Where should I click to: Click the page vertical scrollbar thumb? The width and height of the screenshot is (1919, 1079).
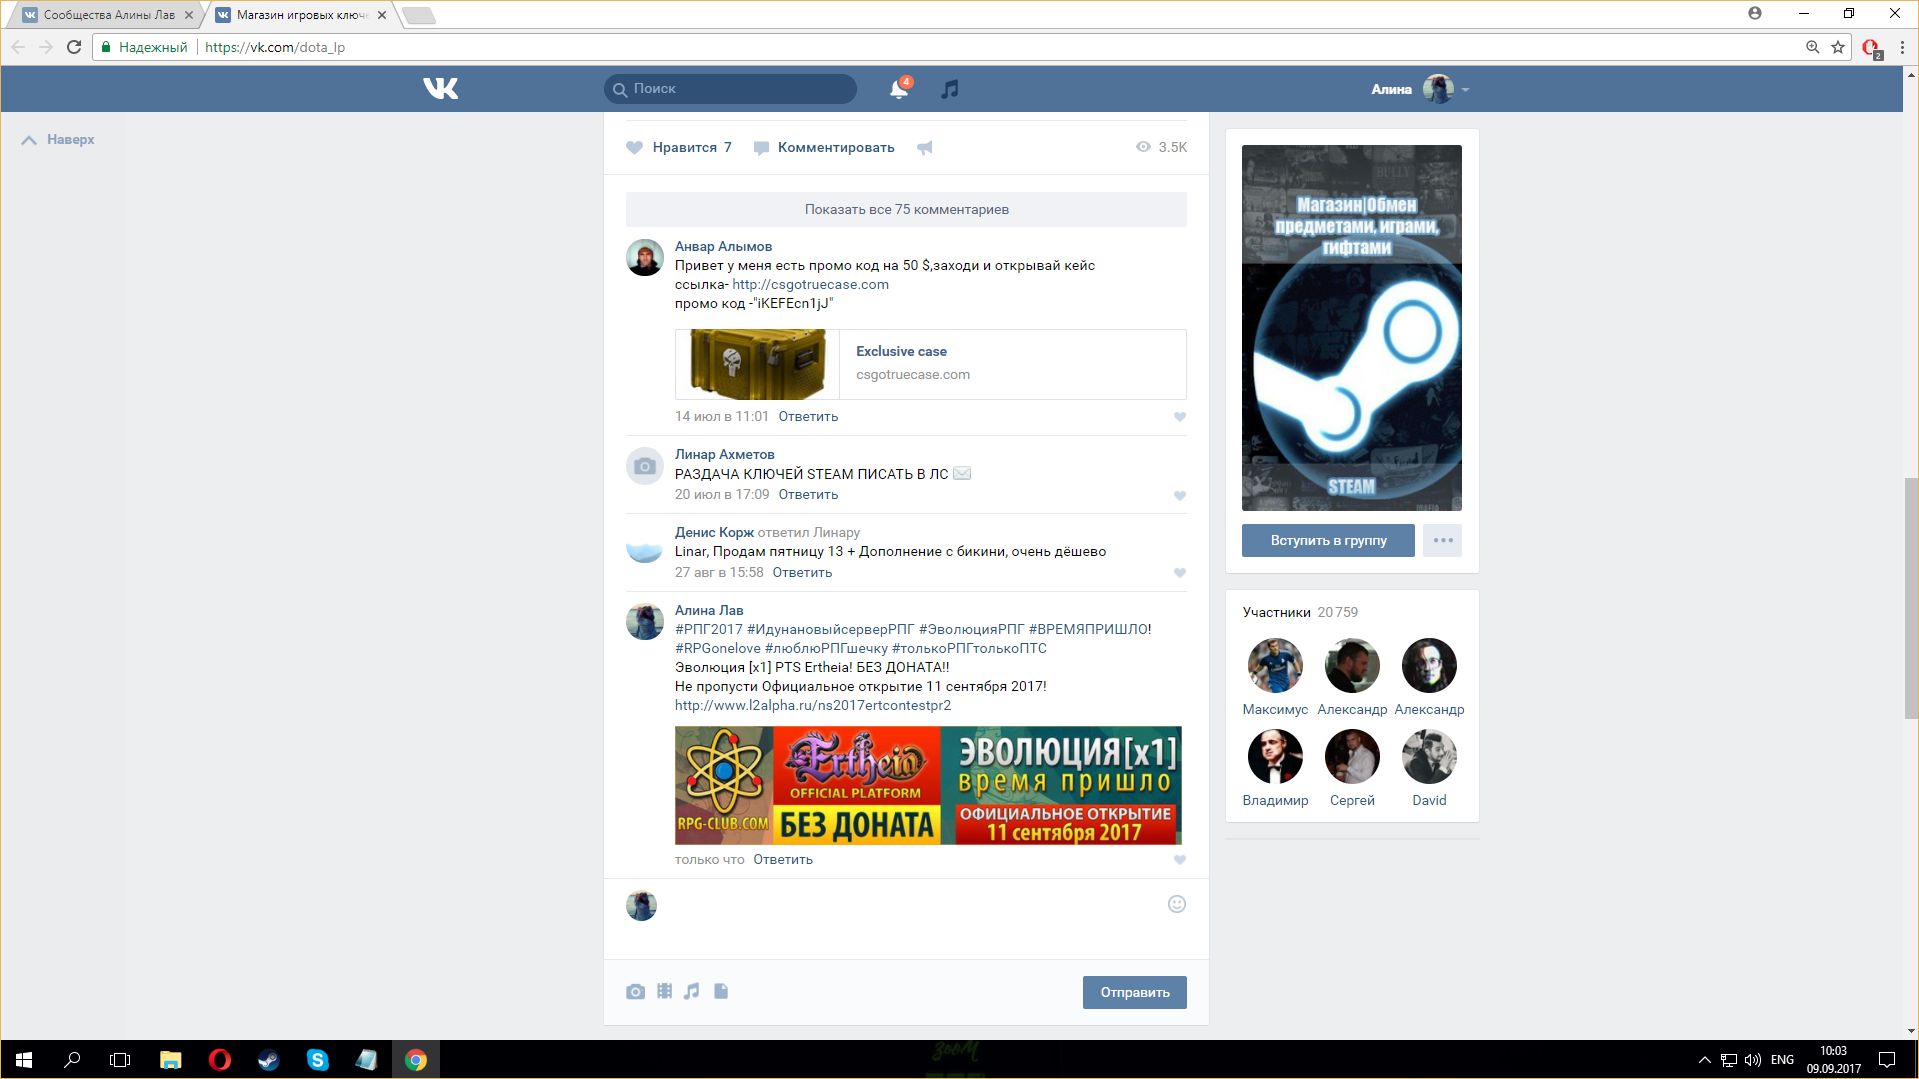(x=1911, y=598)
